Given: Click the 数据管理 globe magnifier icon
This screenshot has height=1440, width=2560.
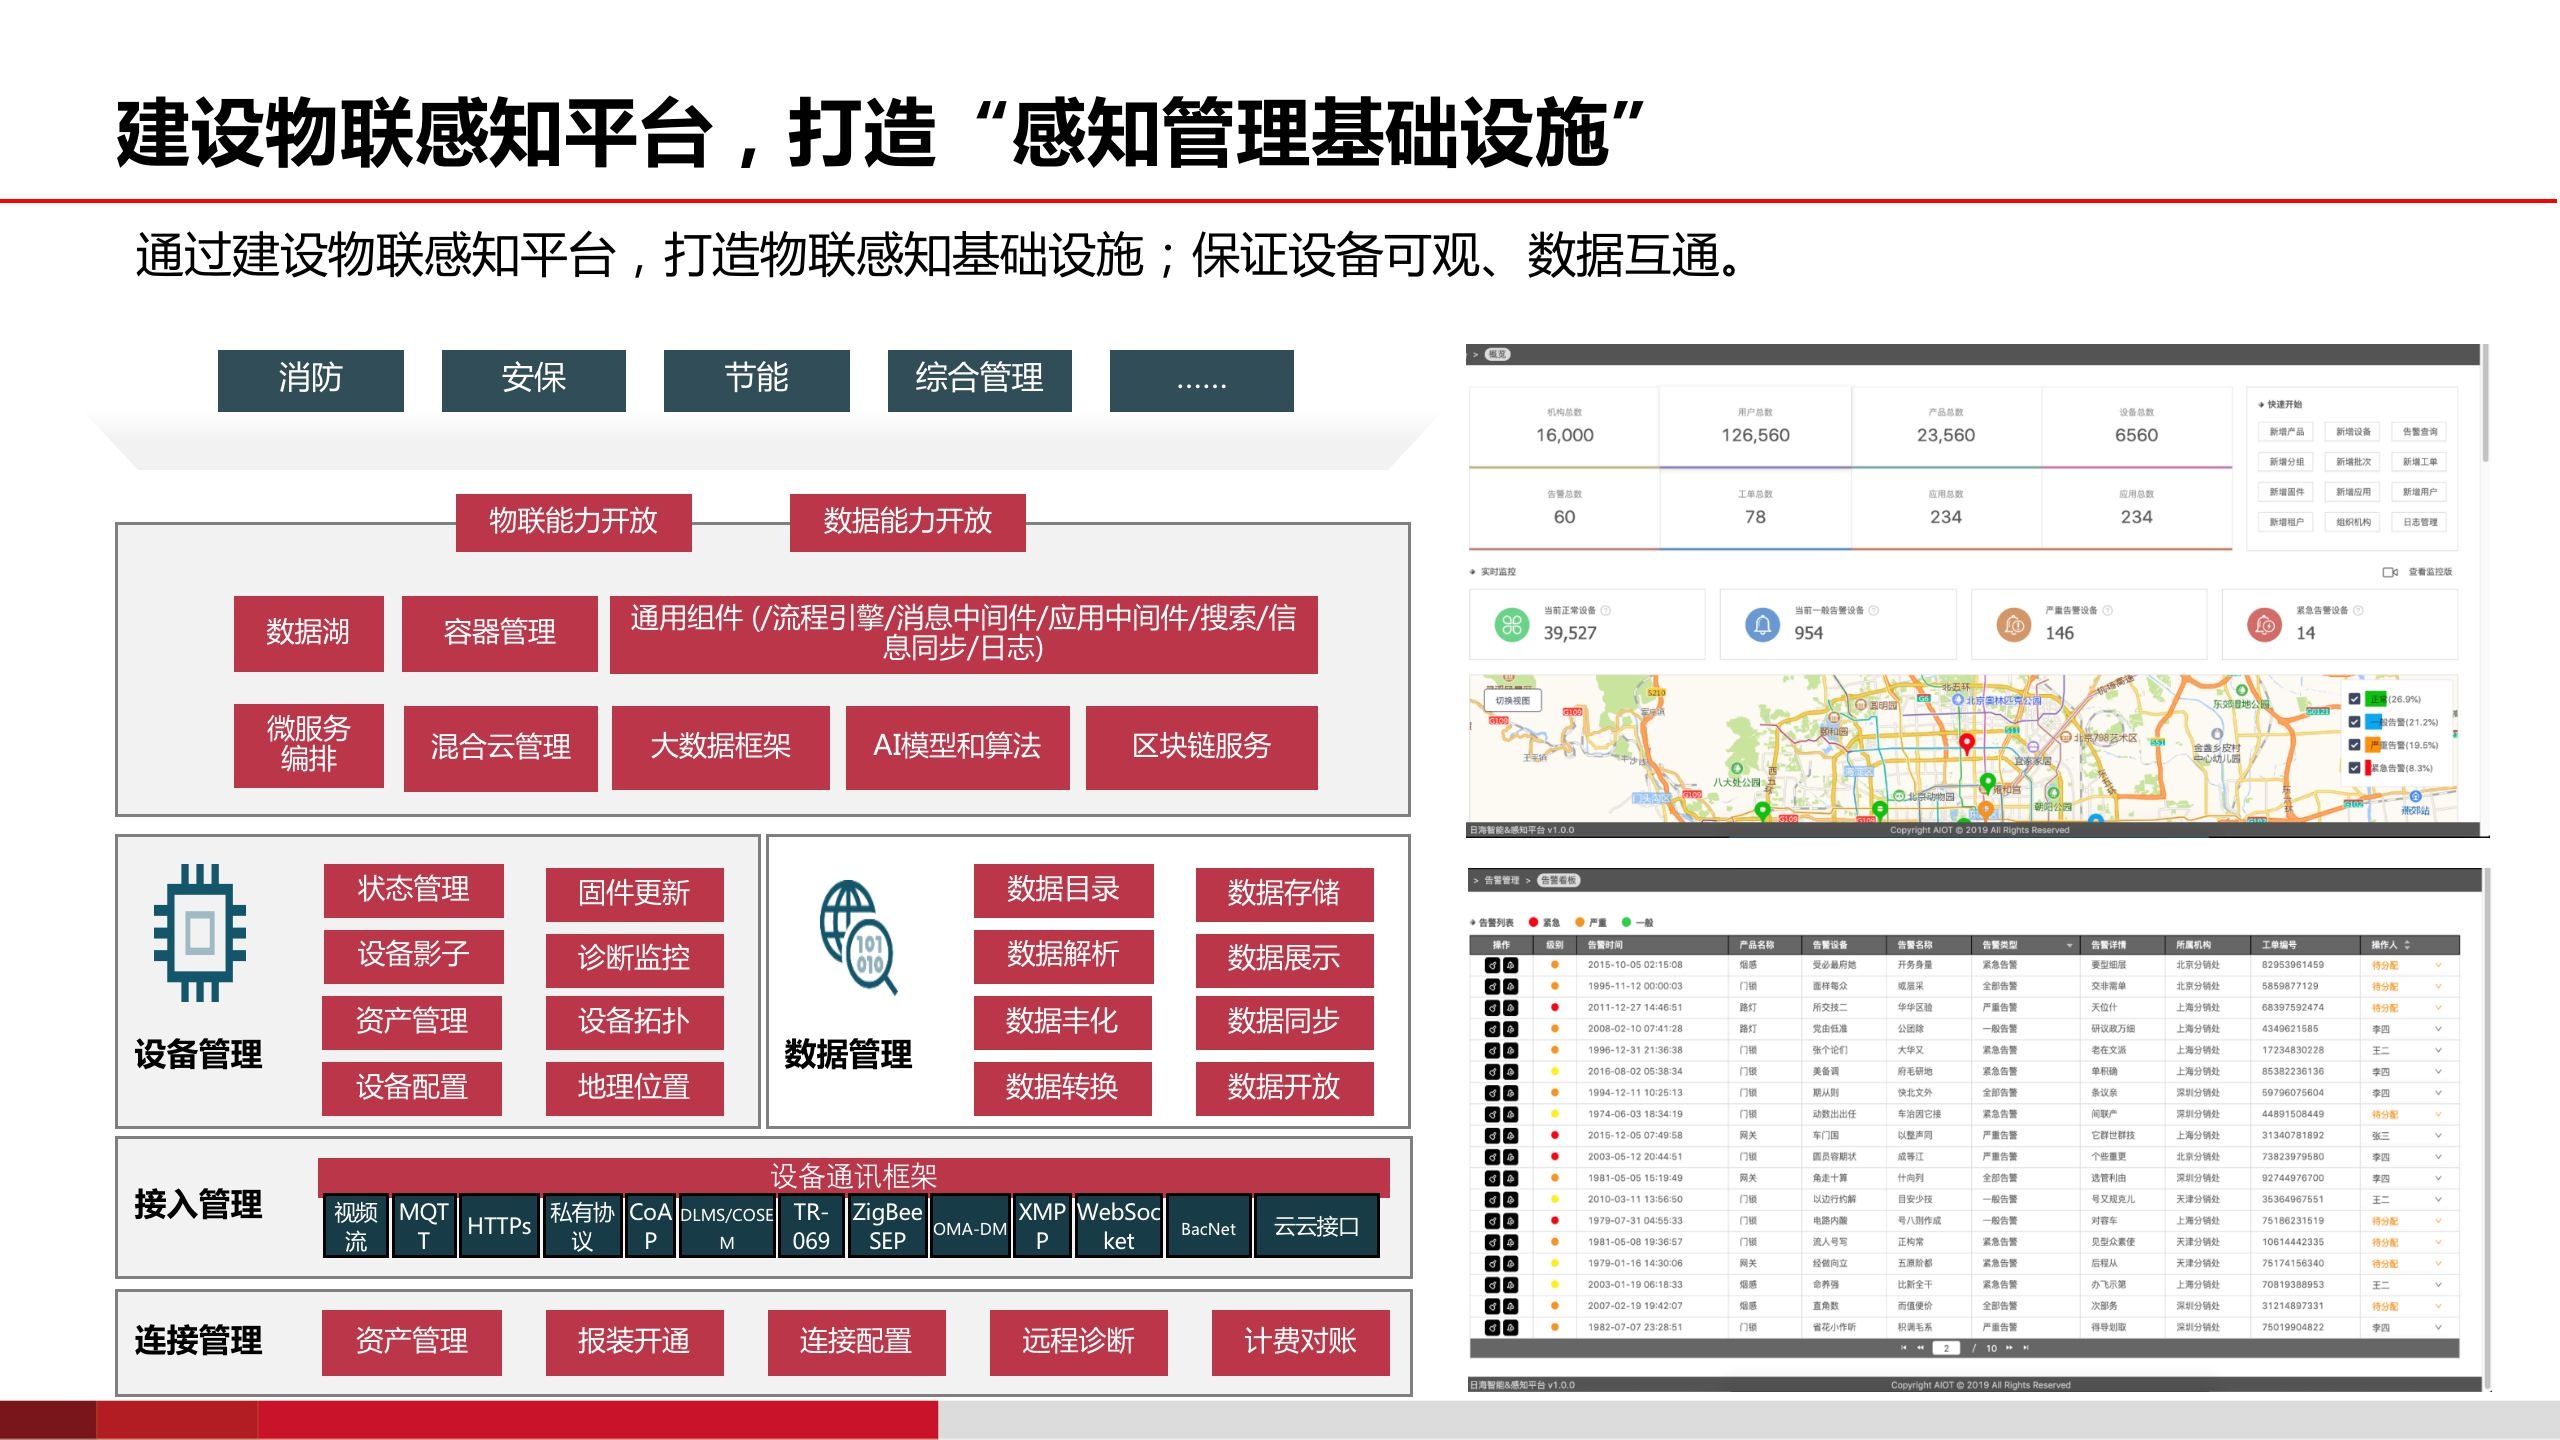Looking at the screenshot, I should click(857, 937).
